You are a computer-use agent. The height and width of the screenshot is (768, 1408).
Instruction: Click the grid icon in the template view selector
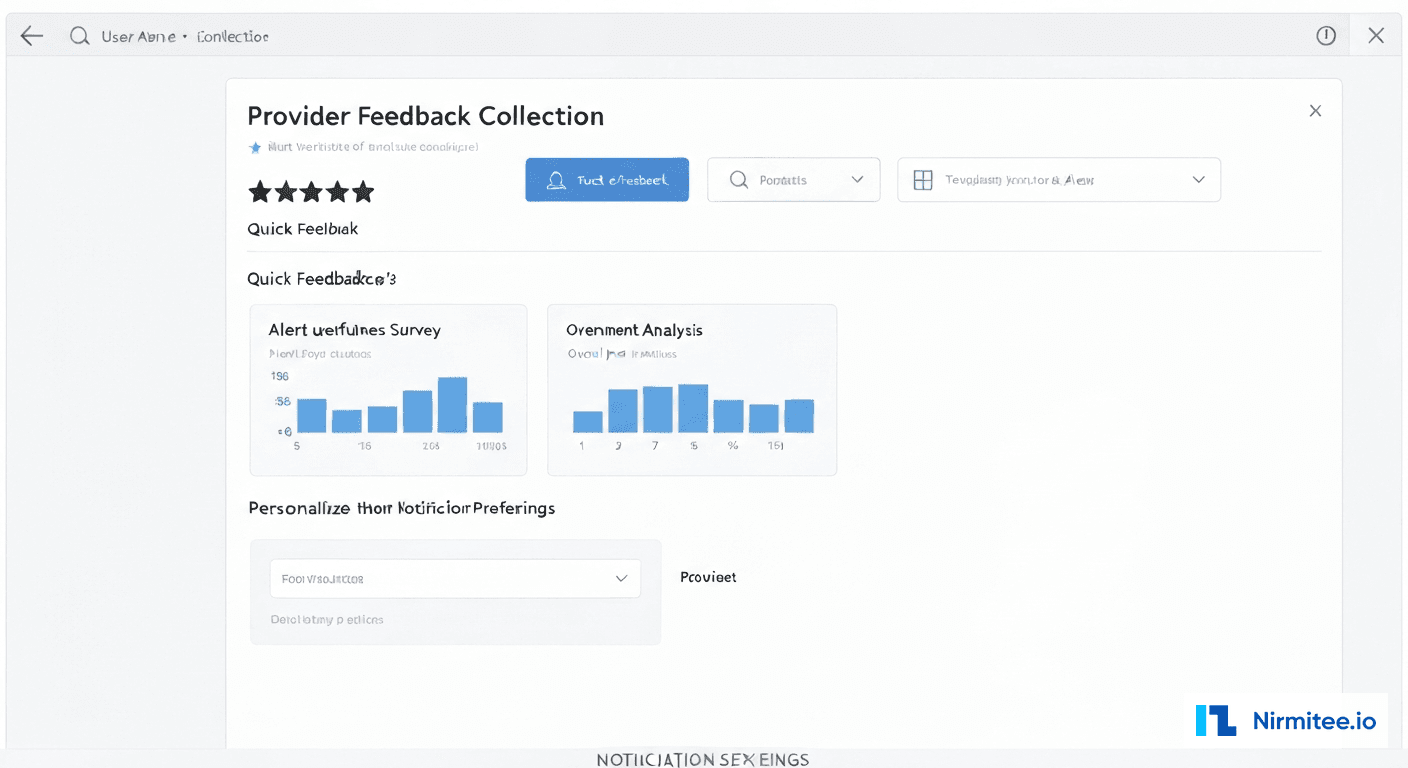click(x=922, y=179)
